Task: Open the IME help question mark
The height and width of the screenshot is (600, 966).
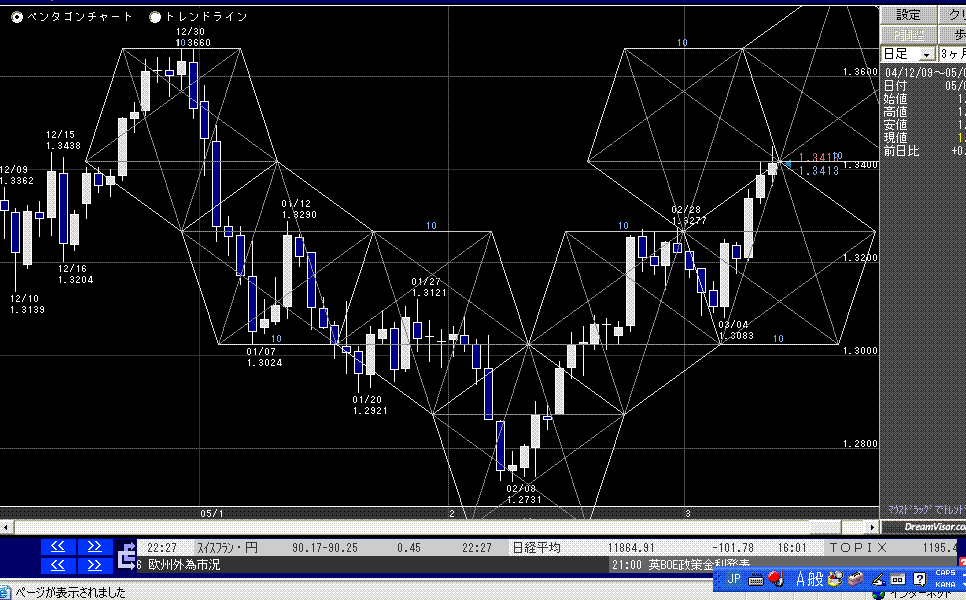Action: 919,579
